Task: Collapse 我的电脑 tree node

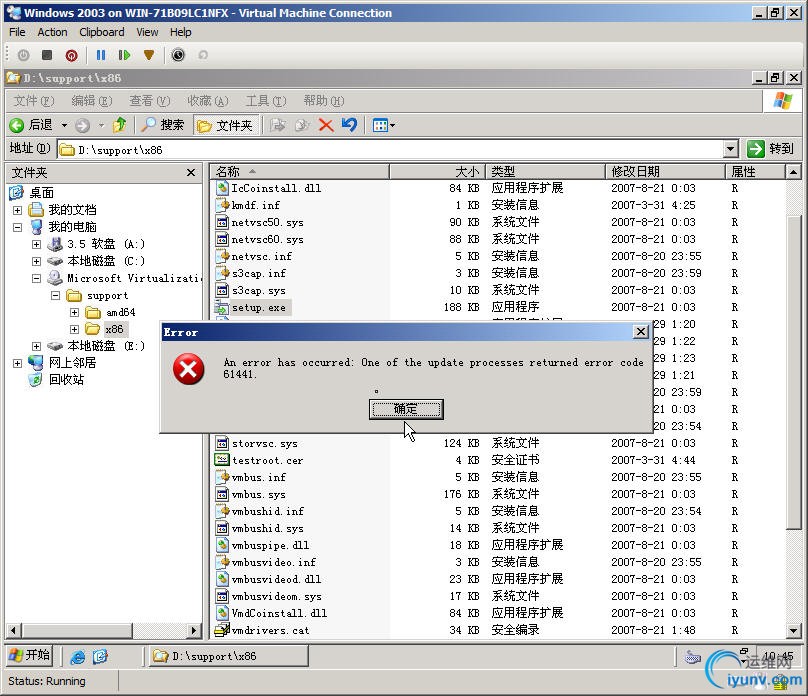Action: (18, 227)
